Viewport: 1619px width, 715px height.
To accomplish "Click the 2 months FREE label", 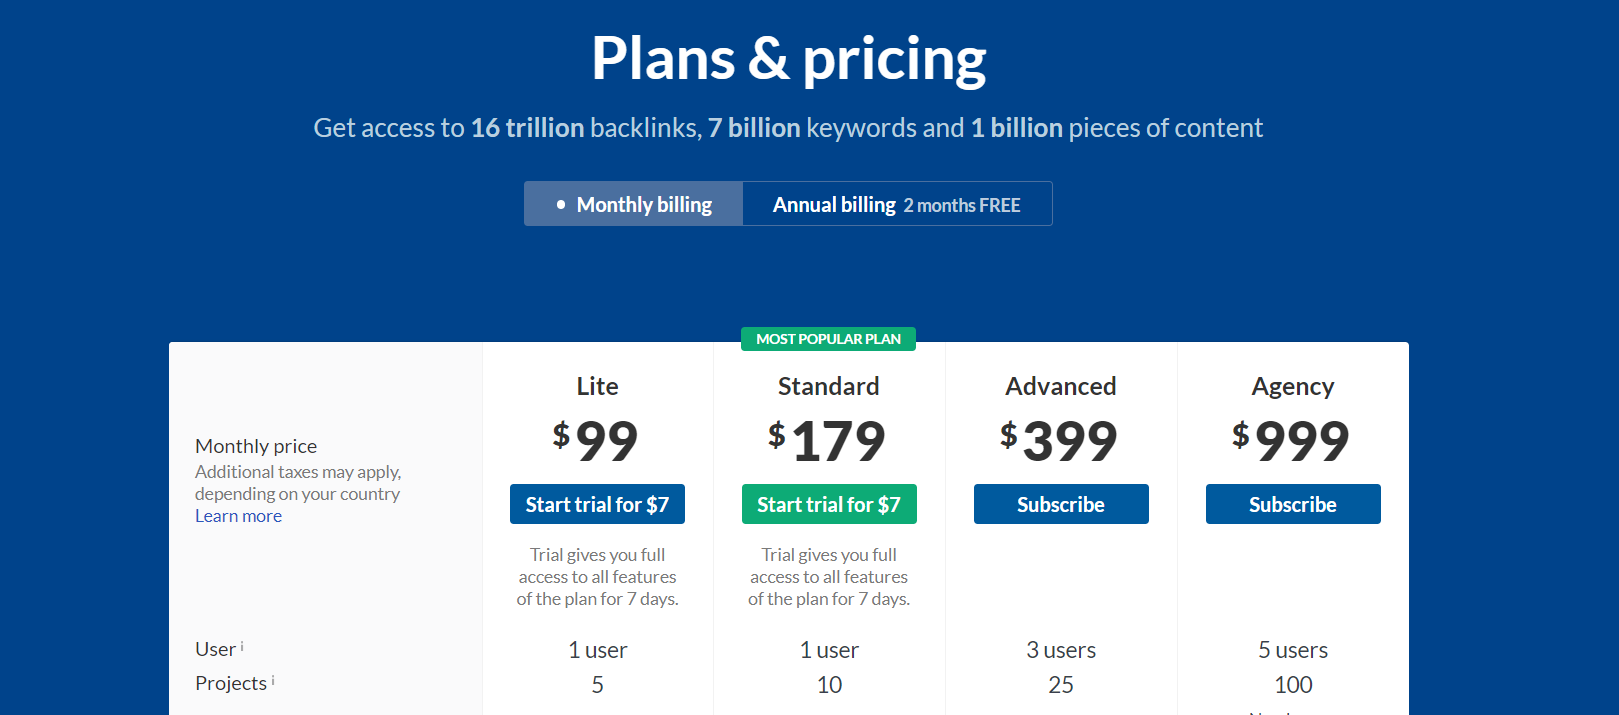I will [x=961, y=205].
